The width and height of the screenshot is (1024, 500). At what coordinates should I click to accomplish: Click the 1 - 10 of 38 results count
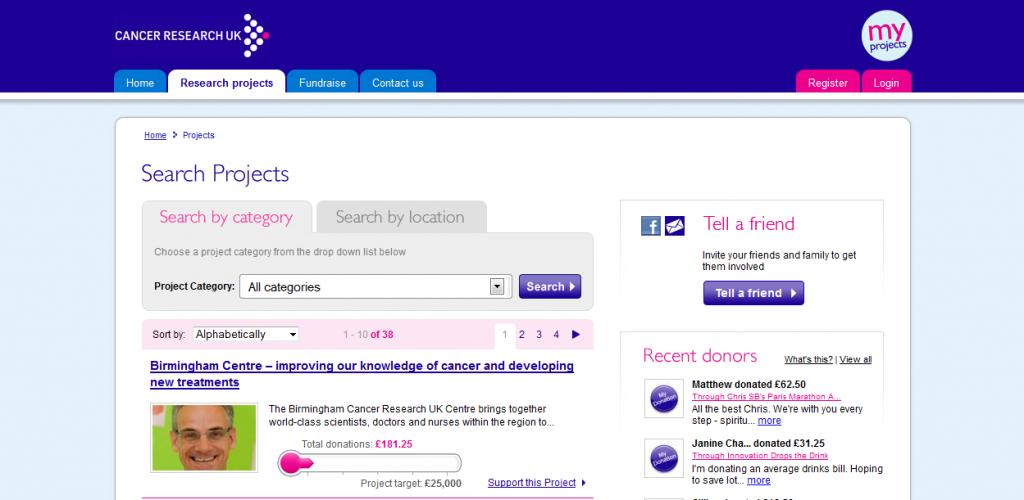pyautogui.click(x=368, y=334)
